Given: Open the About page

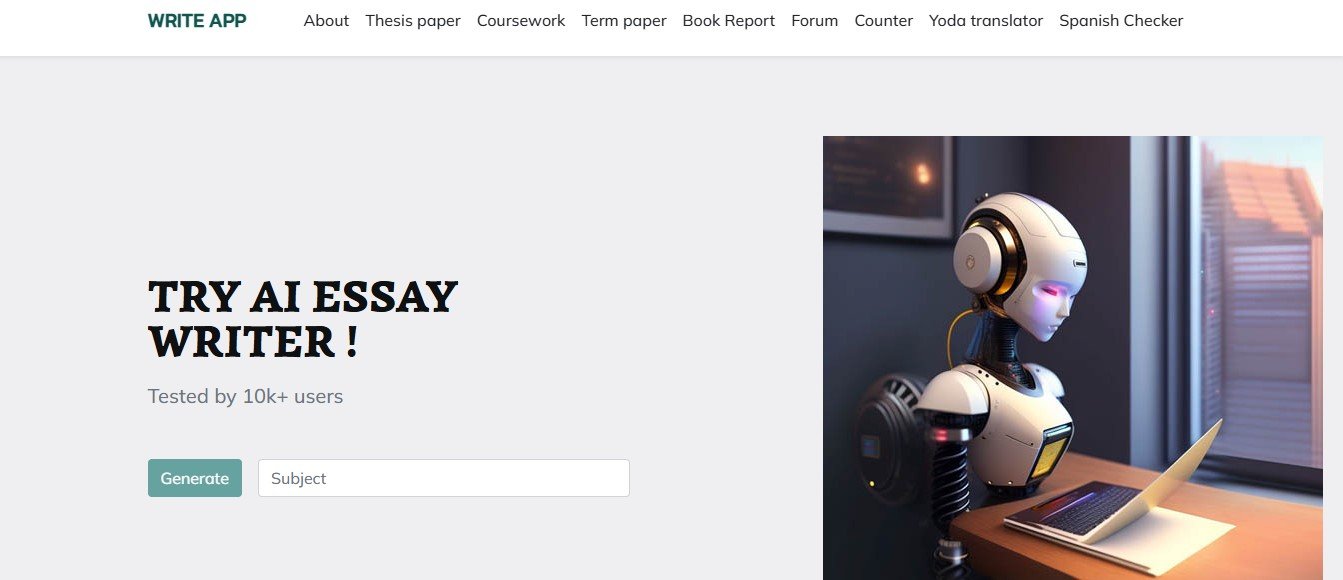Looking at the screenshot, I should tap(326, 20).
